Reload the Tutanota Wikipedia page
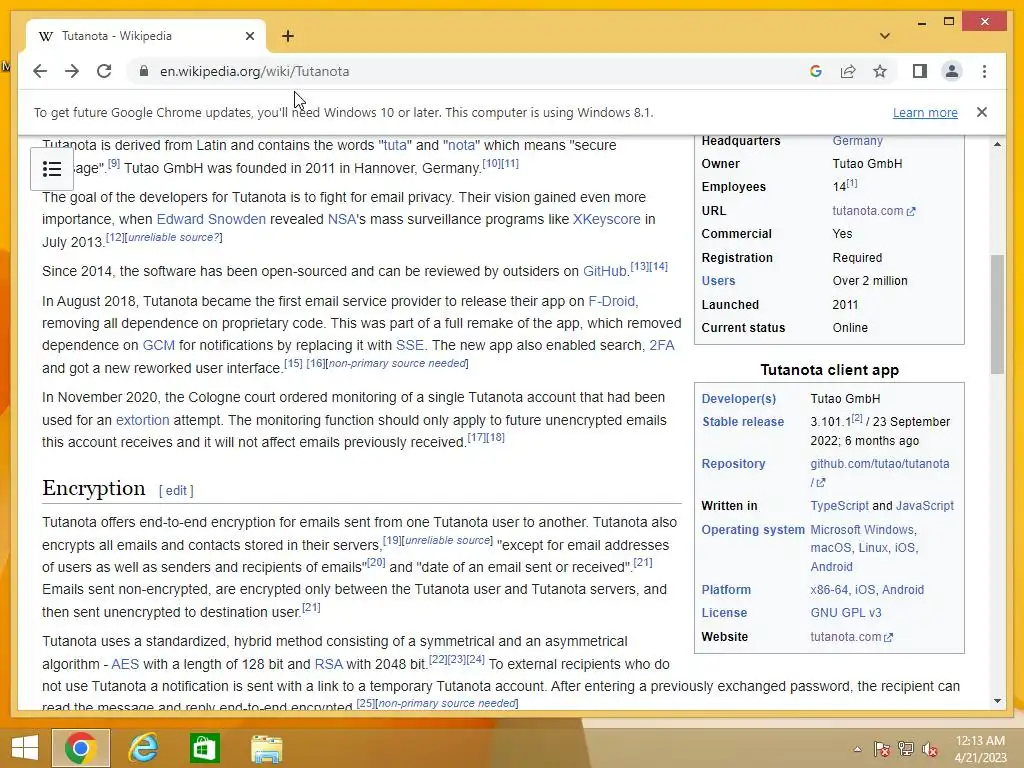Screen dimensions: 1024x768 click(x=104, y=71)
